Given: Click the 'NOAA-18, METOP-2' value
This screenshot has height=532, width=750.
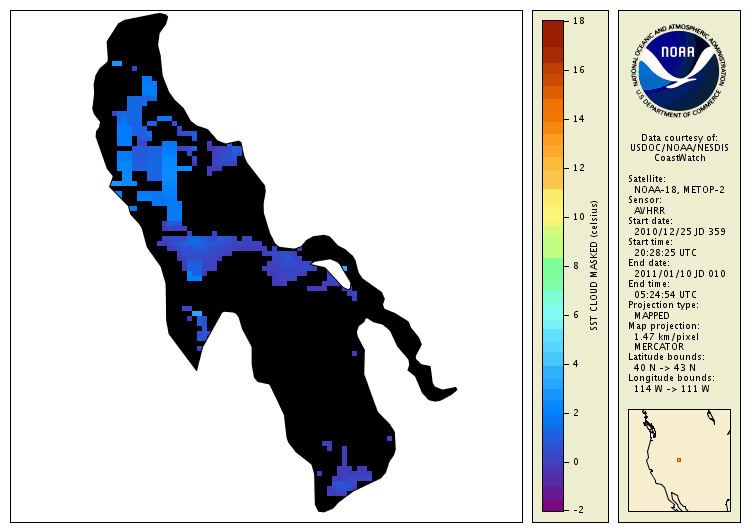Looking at the screenshot, I should [679, 189].
